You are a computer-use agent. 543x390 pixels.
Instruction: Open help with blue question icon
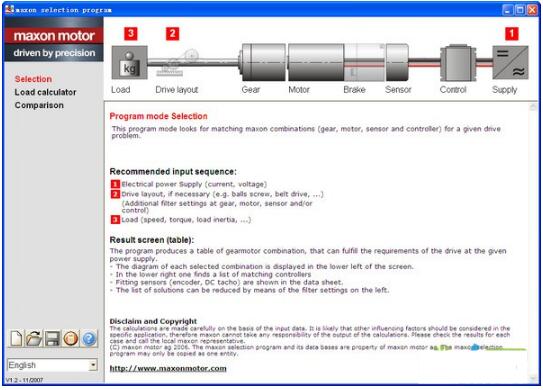click(x=89, y=338)
